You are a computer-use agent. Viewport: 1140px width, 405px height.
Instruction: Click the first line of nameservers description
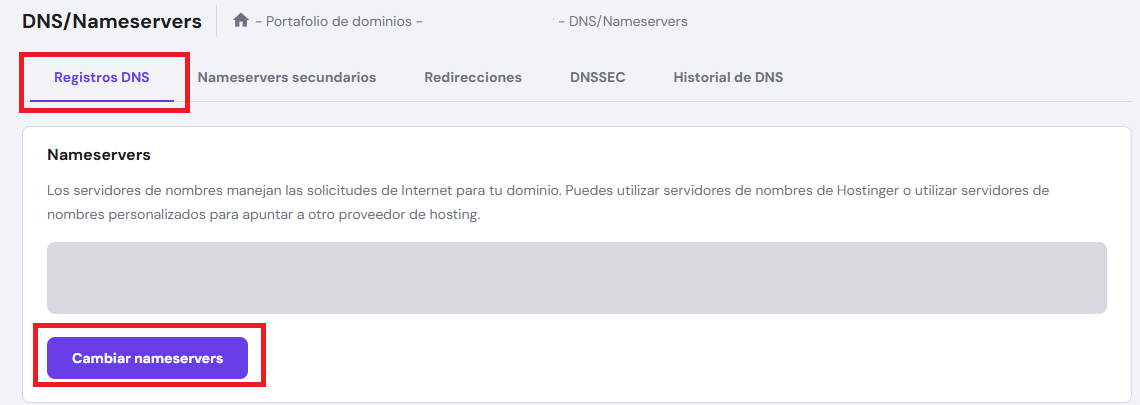pyautogui.click(x=400, y=190)
